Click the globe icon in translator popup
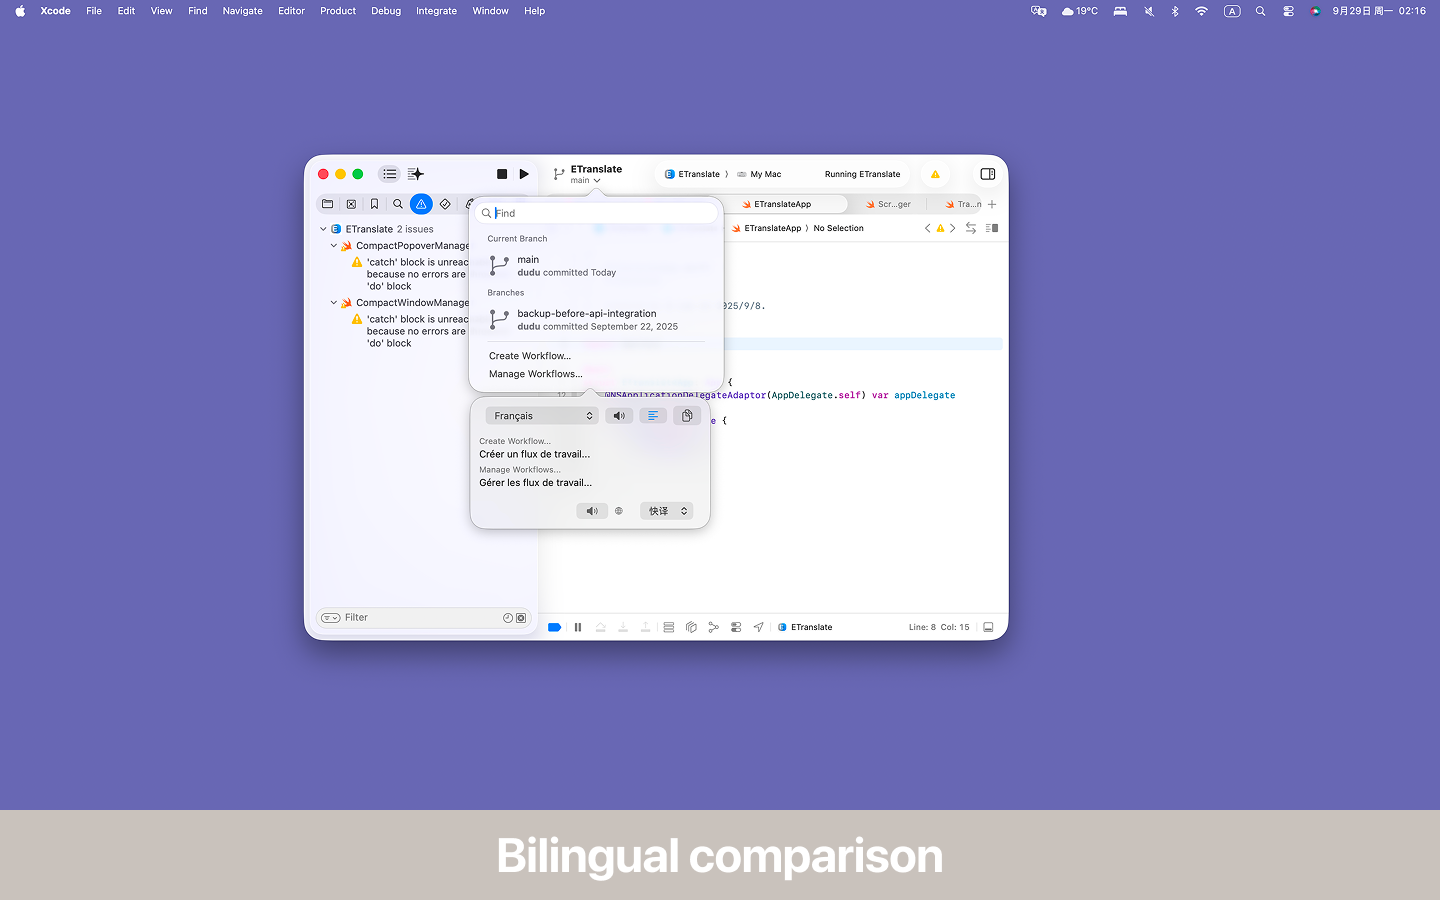1440x900 pixels. point(619,511)
